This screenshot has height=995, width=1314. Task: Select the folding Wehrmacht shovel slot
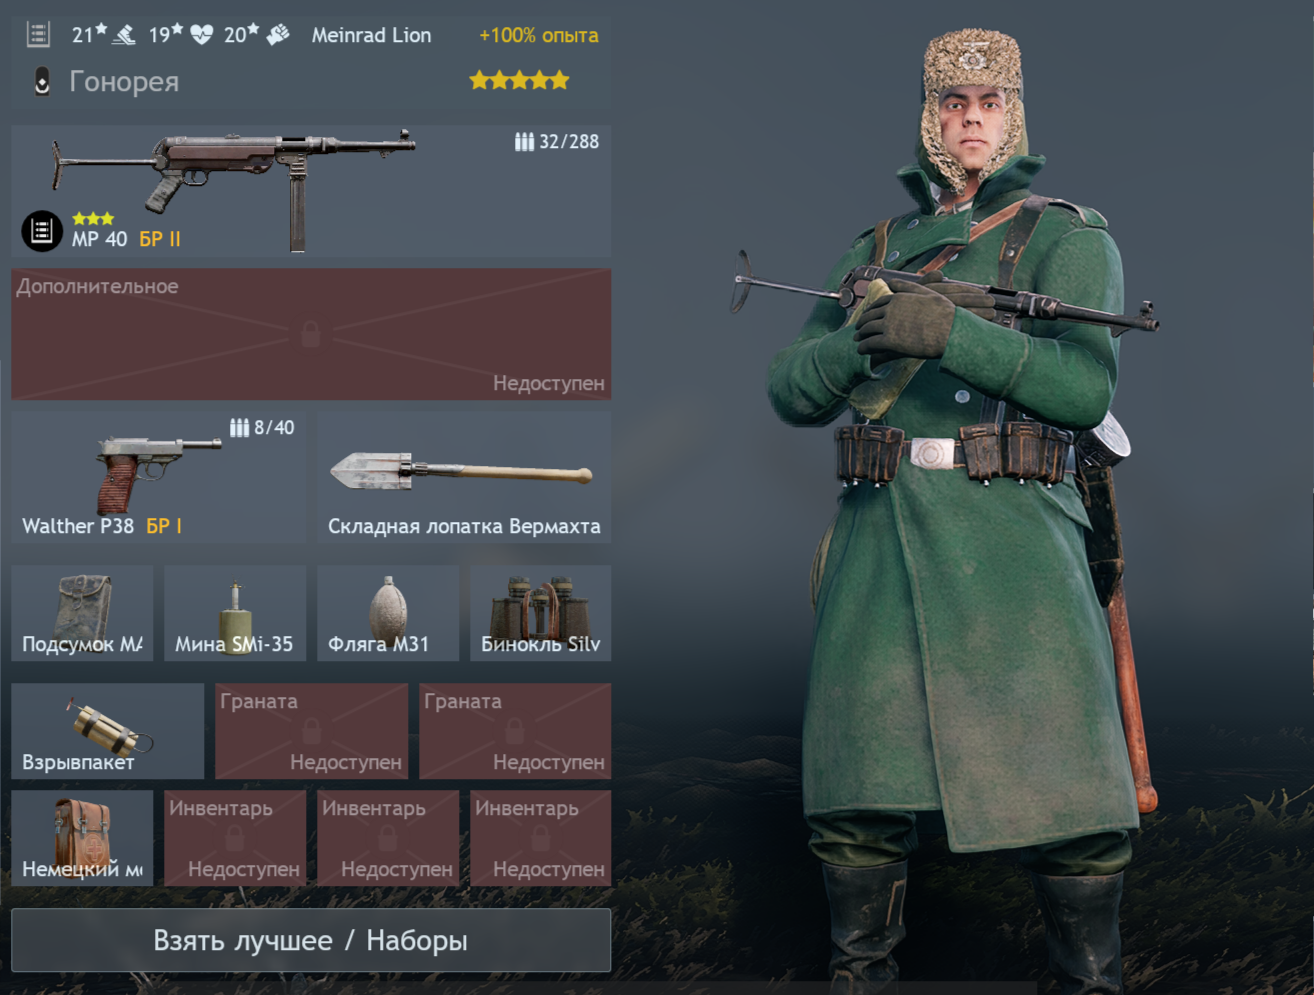pyautogui.click(x=464, y=477)
